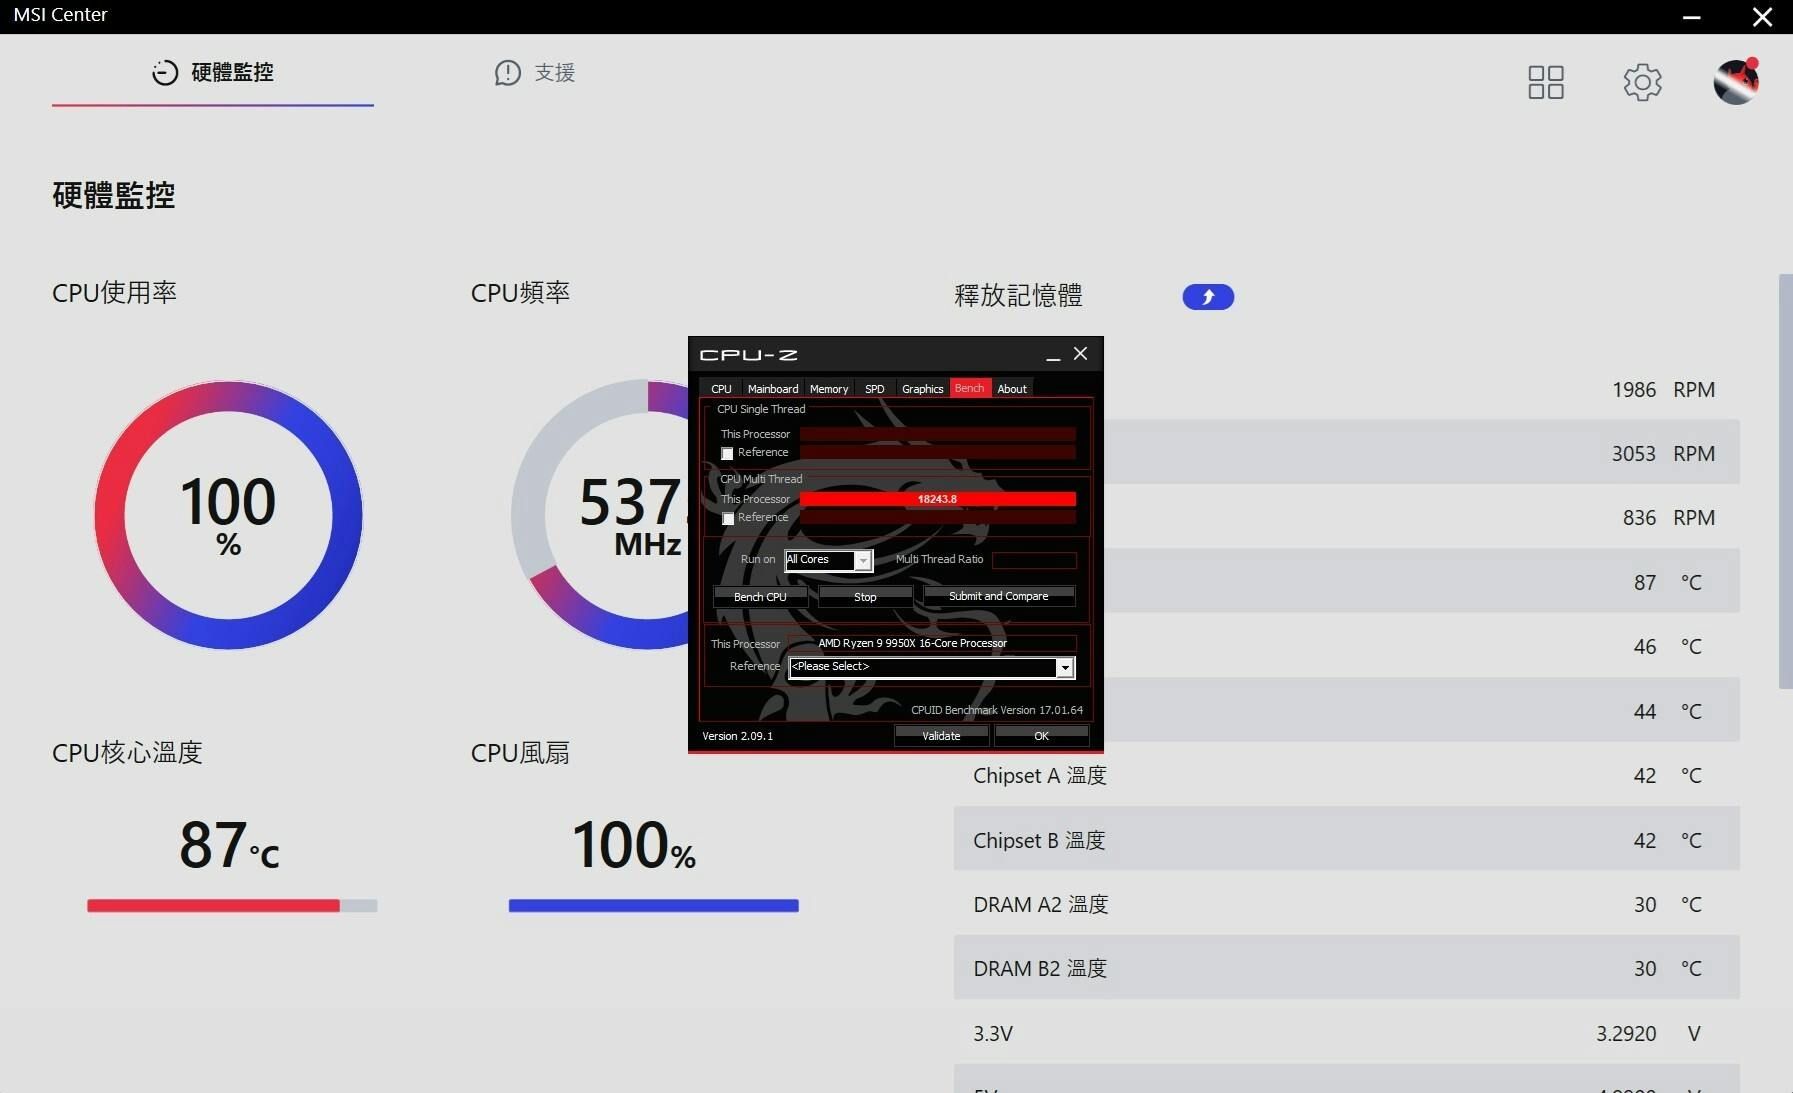Open the MSI Center apps grid icon
This screenshot has width=1793, height=1093.
pyautogui.click(x=1546, y=82)
